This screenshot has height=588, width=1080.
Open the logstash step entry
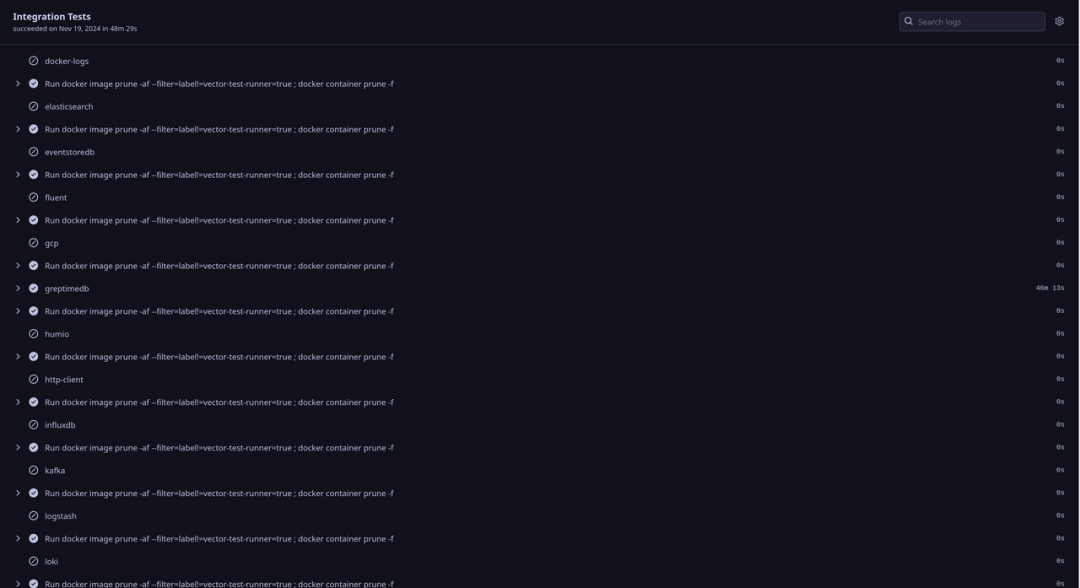coord(61,516)
